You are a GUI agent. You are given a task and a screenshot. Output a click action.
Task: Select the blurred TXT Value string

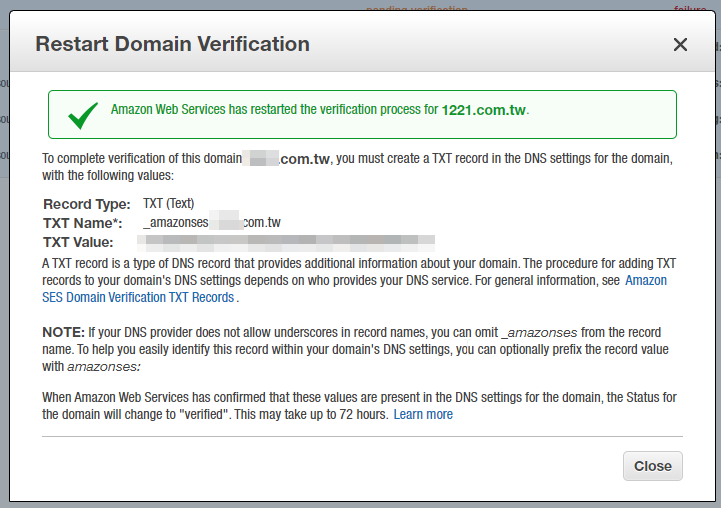pyautogui.click(x=286, y=243)
